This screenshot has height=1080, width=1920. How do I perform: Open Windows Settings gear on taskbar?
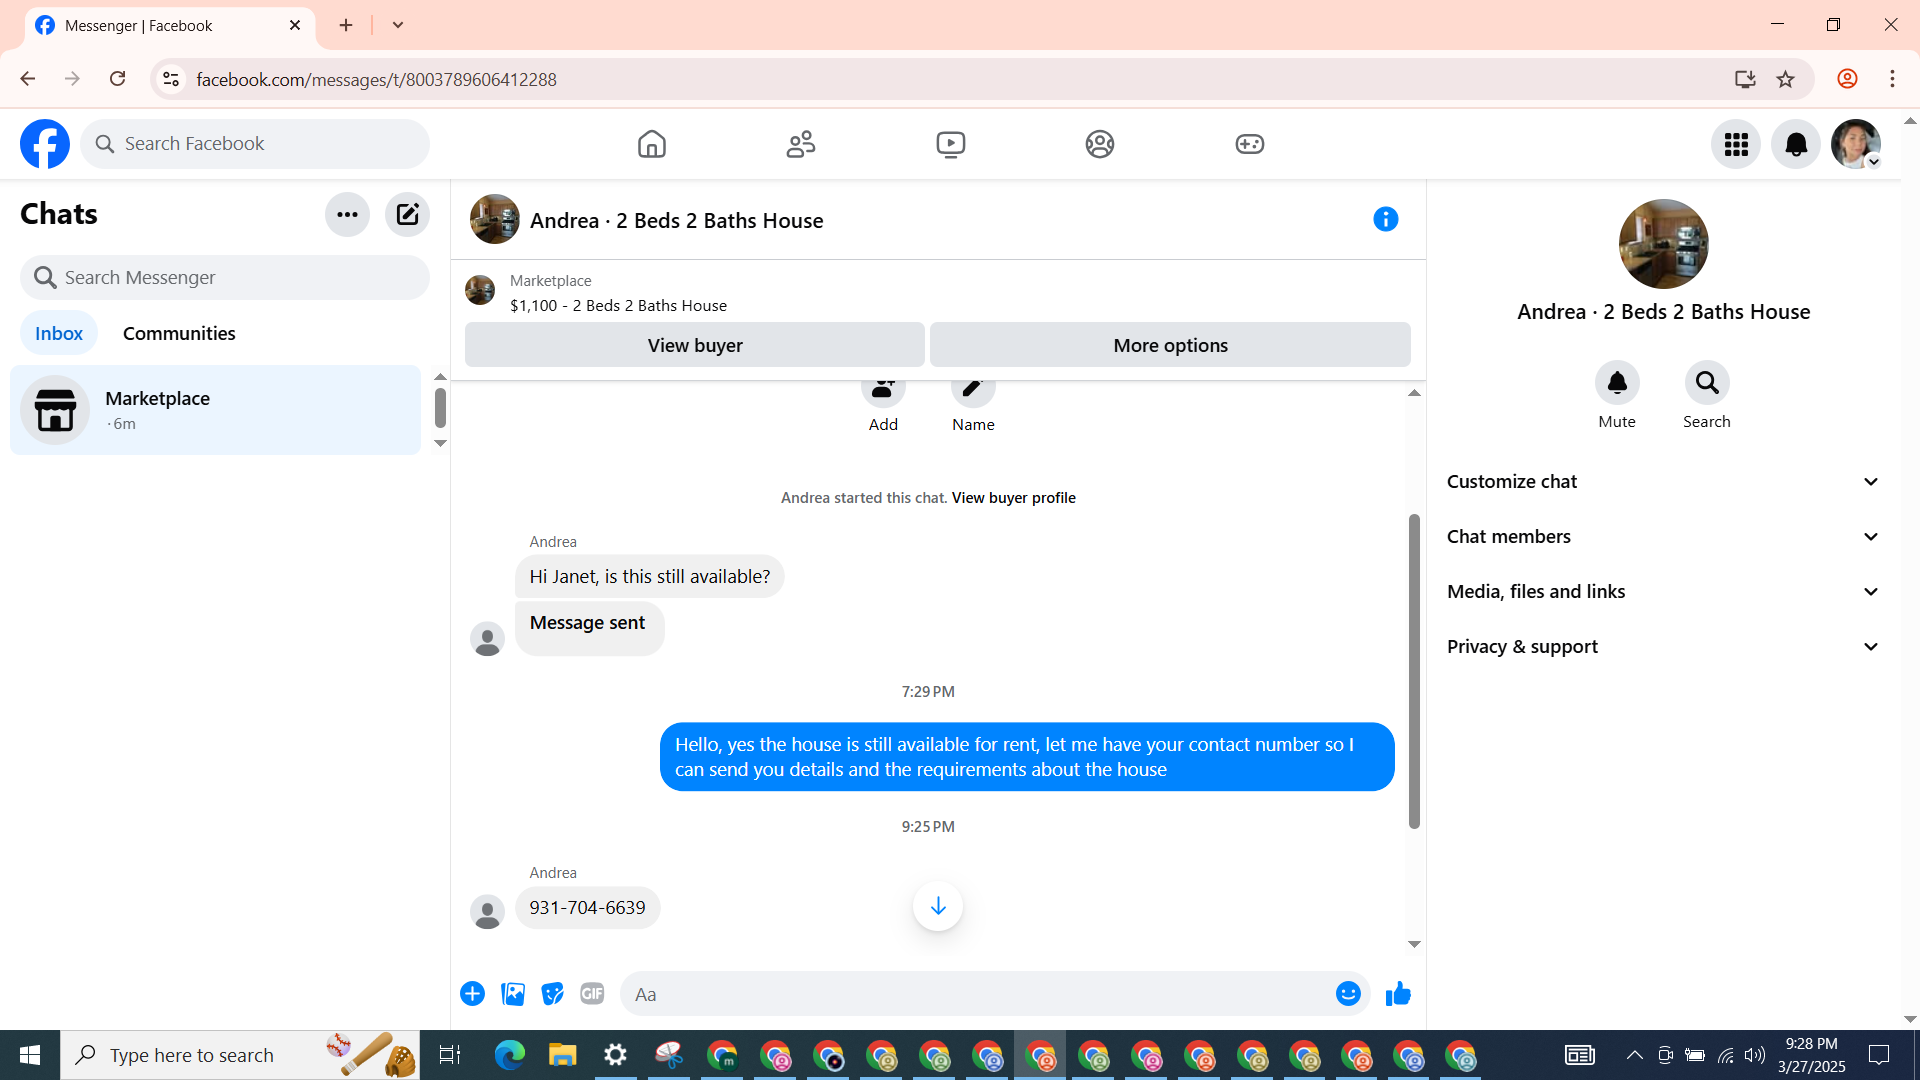(616, 1055)
